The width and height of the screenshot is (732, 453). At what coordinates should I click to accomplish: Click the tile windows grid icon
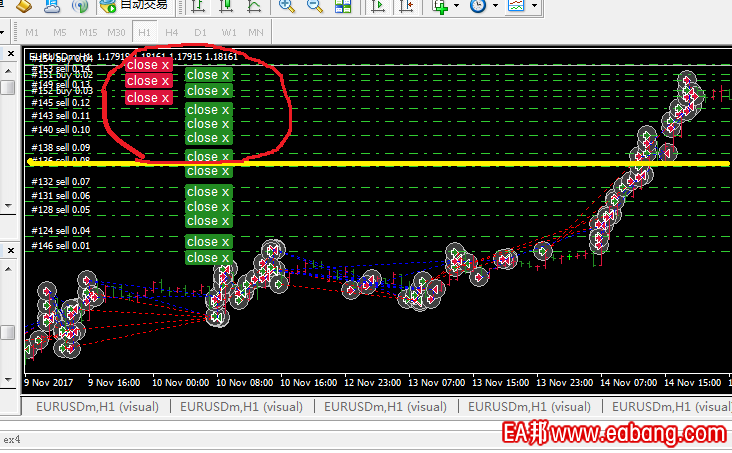coord(343,7)
